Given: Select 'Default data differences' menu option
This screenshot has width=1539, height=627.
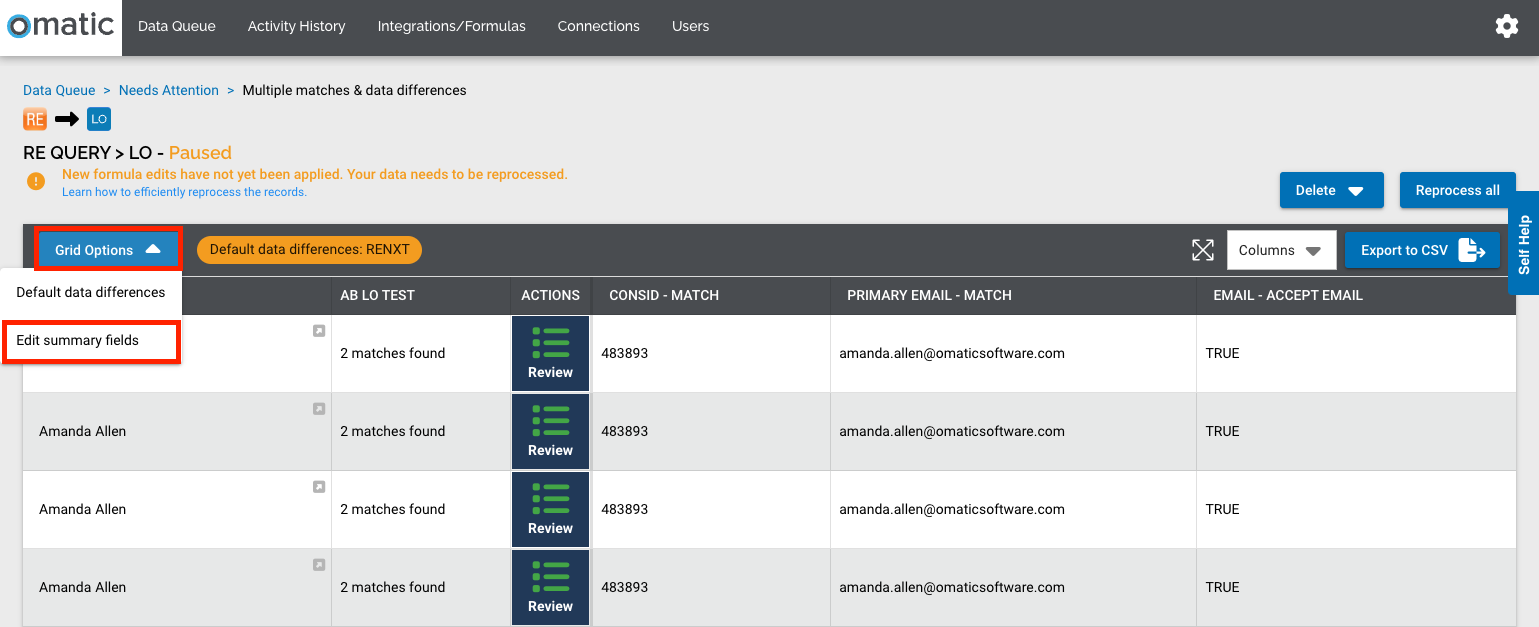Looking at the screenshot, I should [x=90, y=292].
